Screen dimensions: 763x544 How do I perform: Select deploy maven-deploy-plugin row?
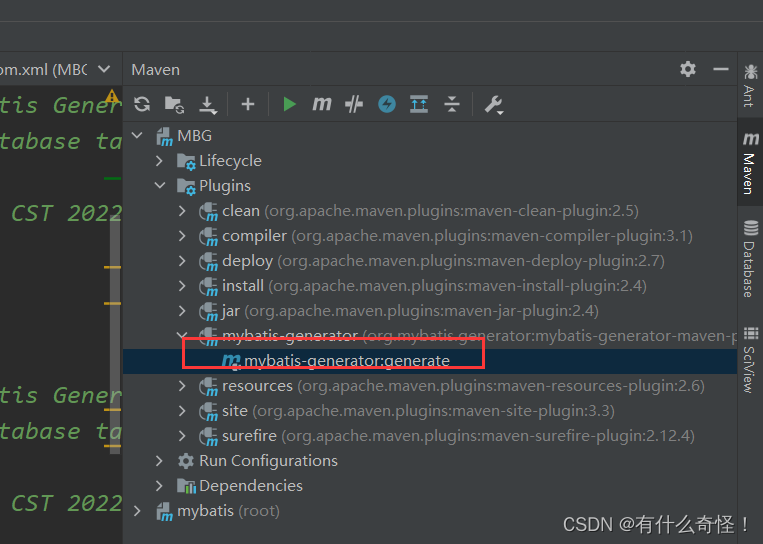430,261
